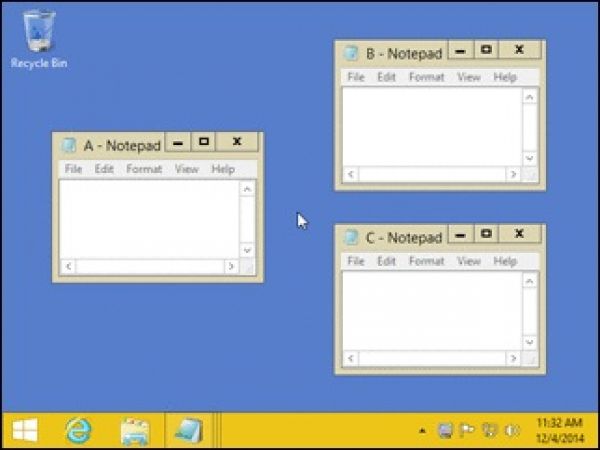Show hidden icons in the system tray
This screenshot has width=600, height=450.
(422, 431)
